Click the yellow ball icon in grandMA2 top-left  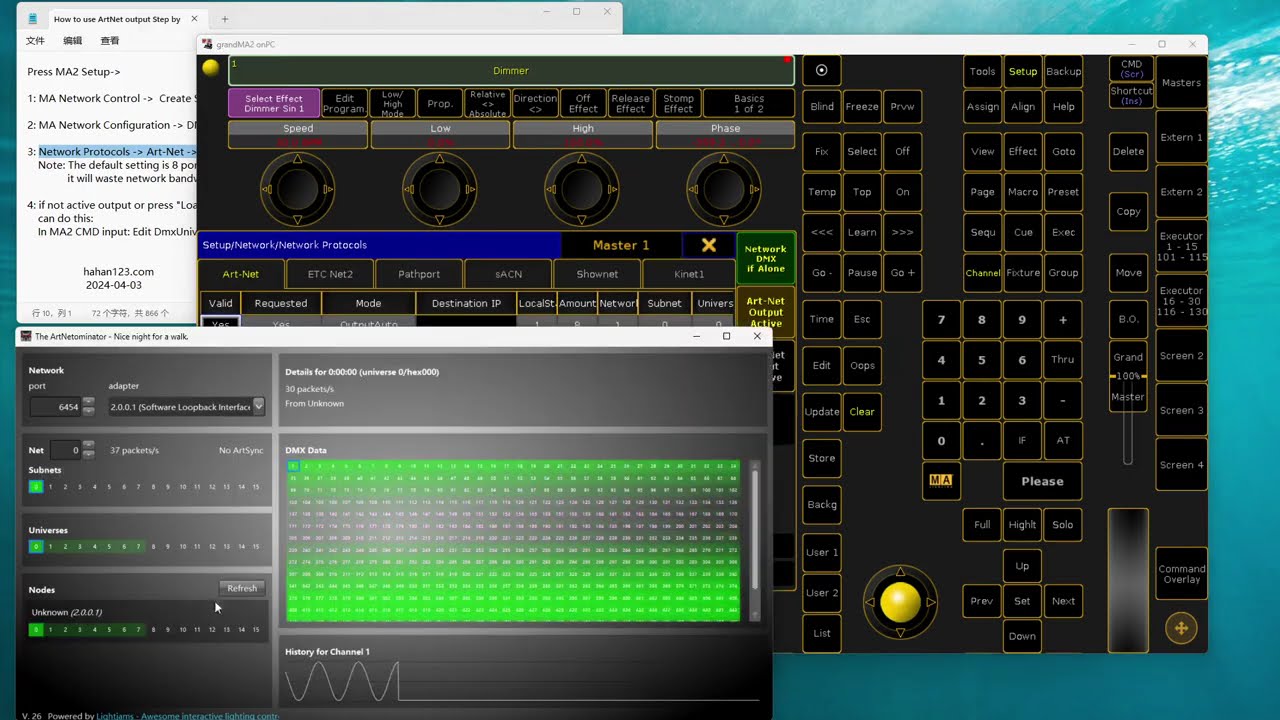pyautogui.click(x=210, y=67)
